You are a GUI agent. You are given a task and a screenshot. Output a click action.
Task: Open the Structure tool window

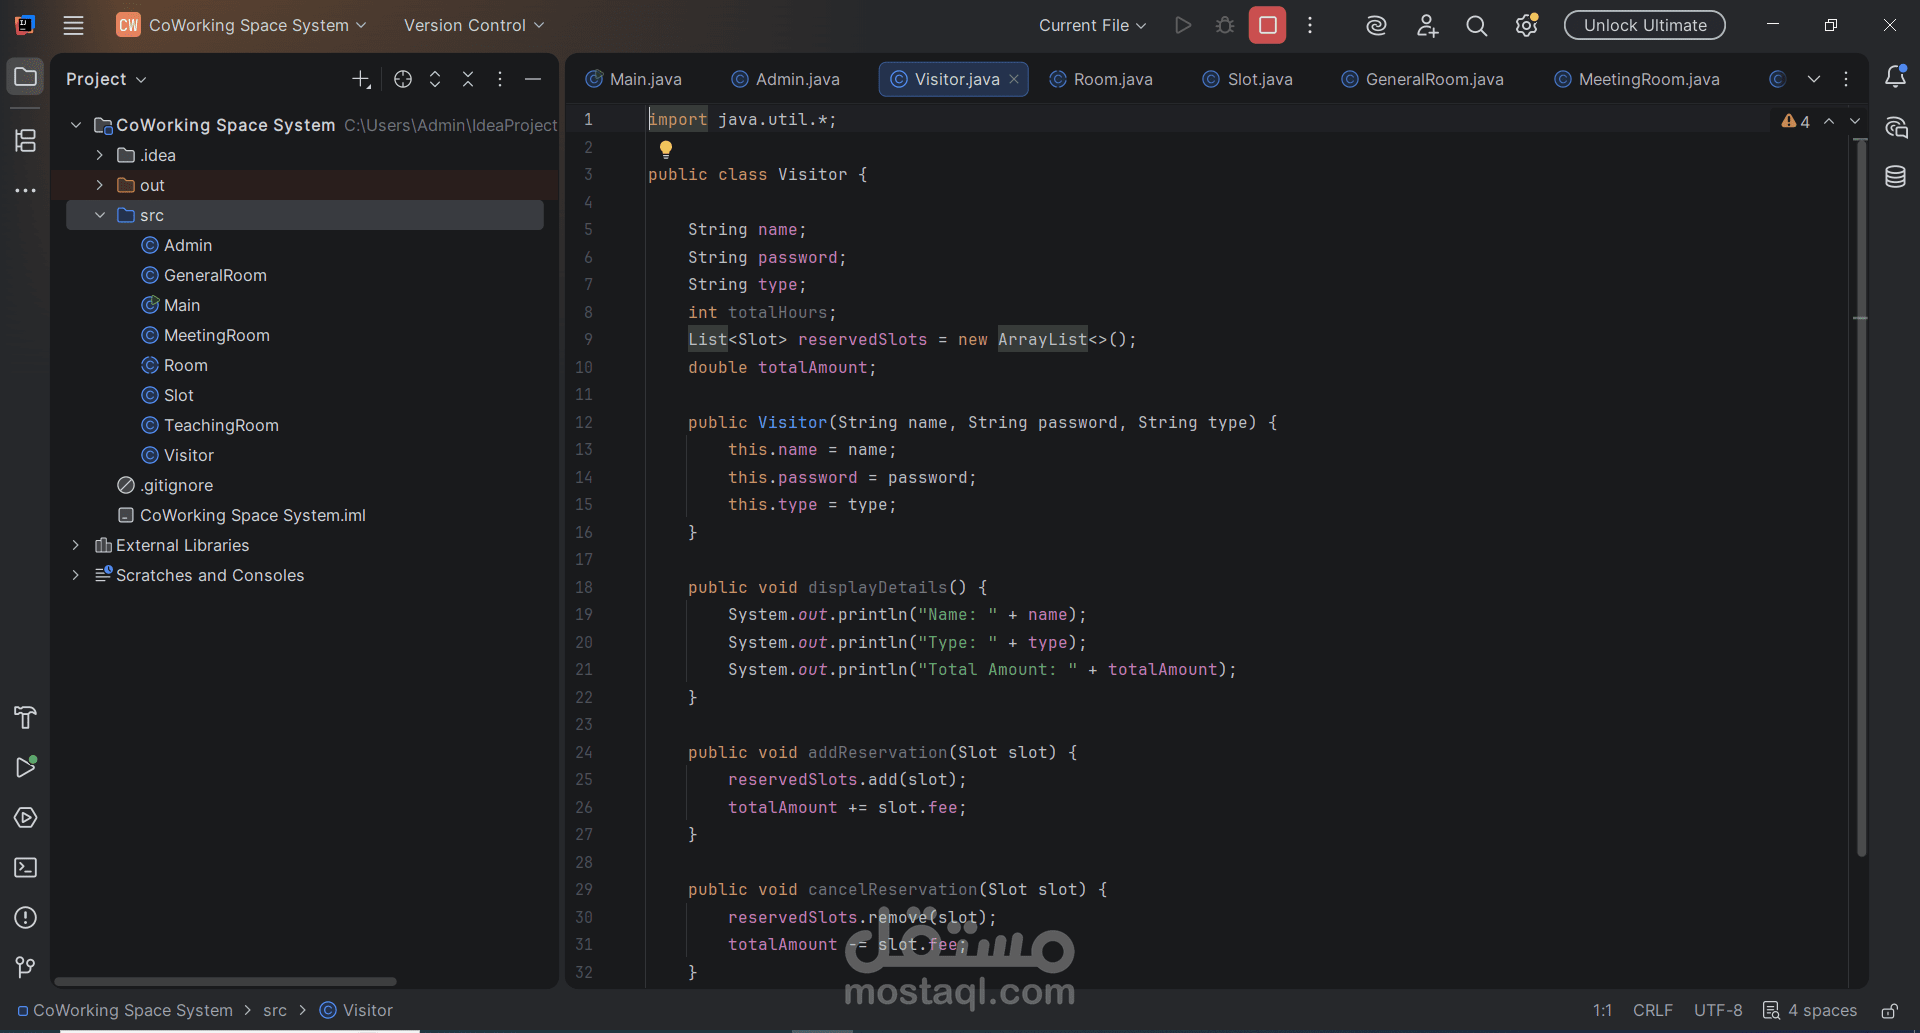pos(25,141)
